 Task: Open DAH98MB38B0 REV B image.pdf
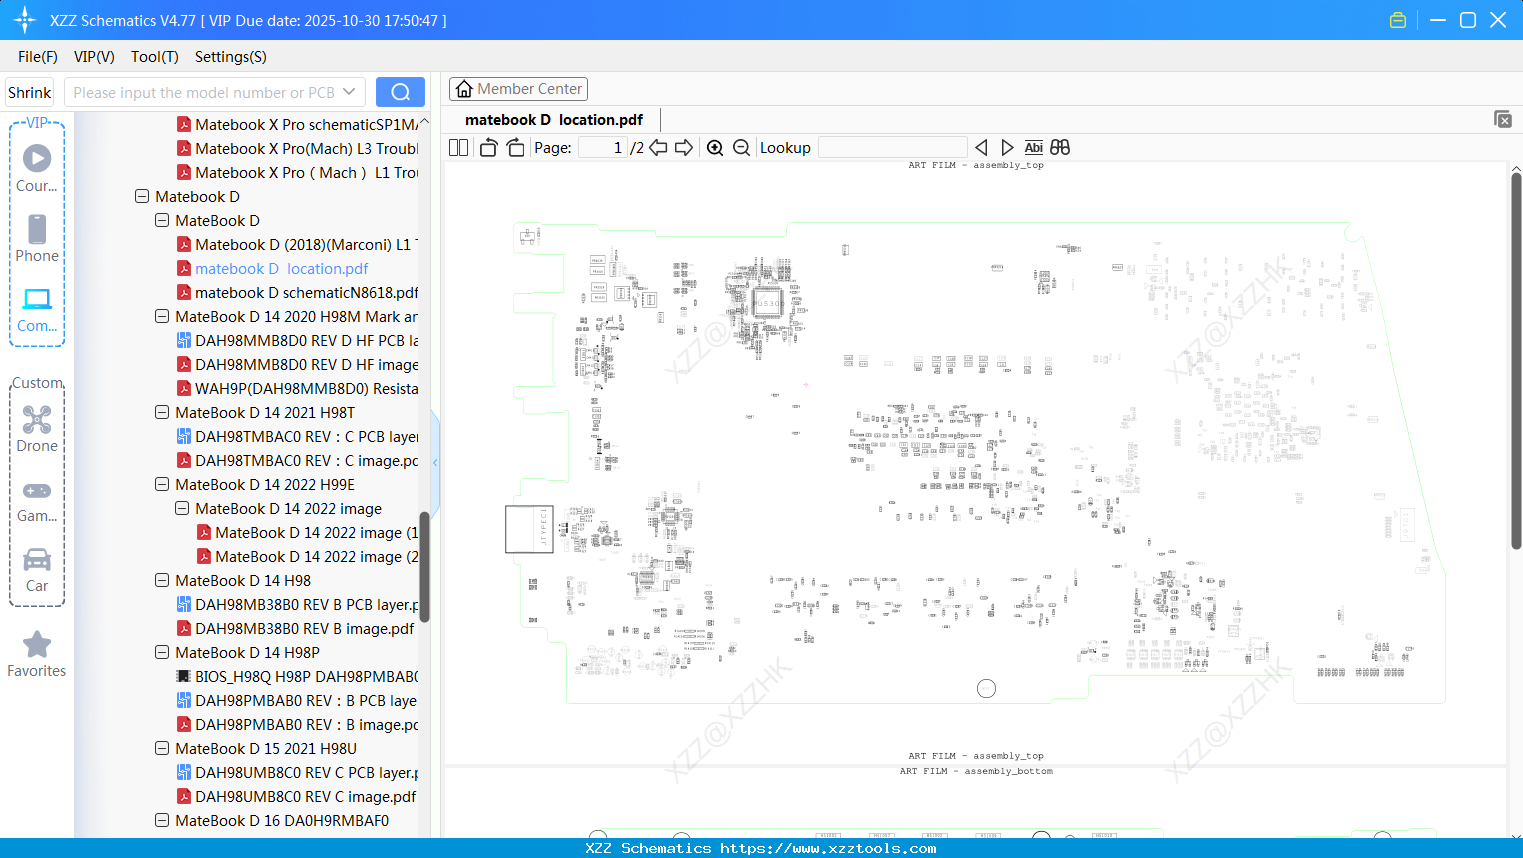296,629
